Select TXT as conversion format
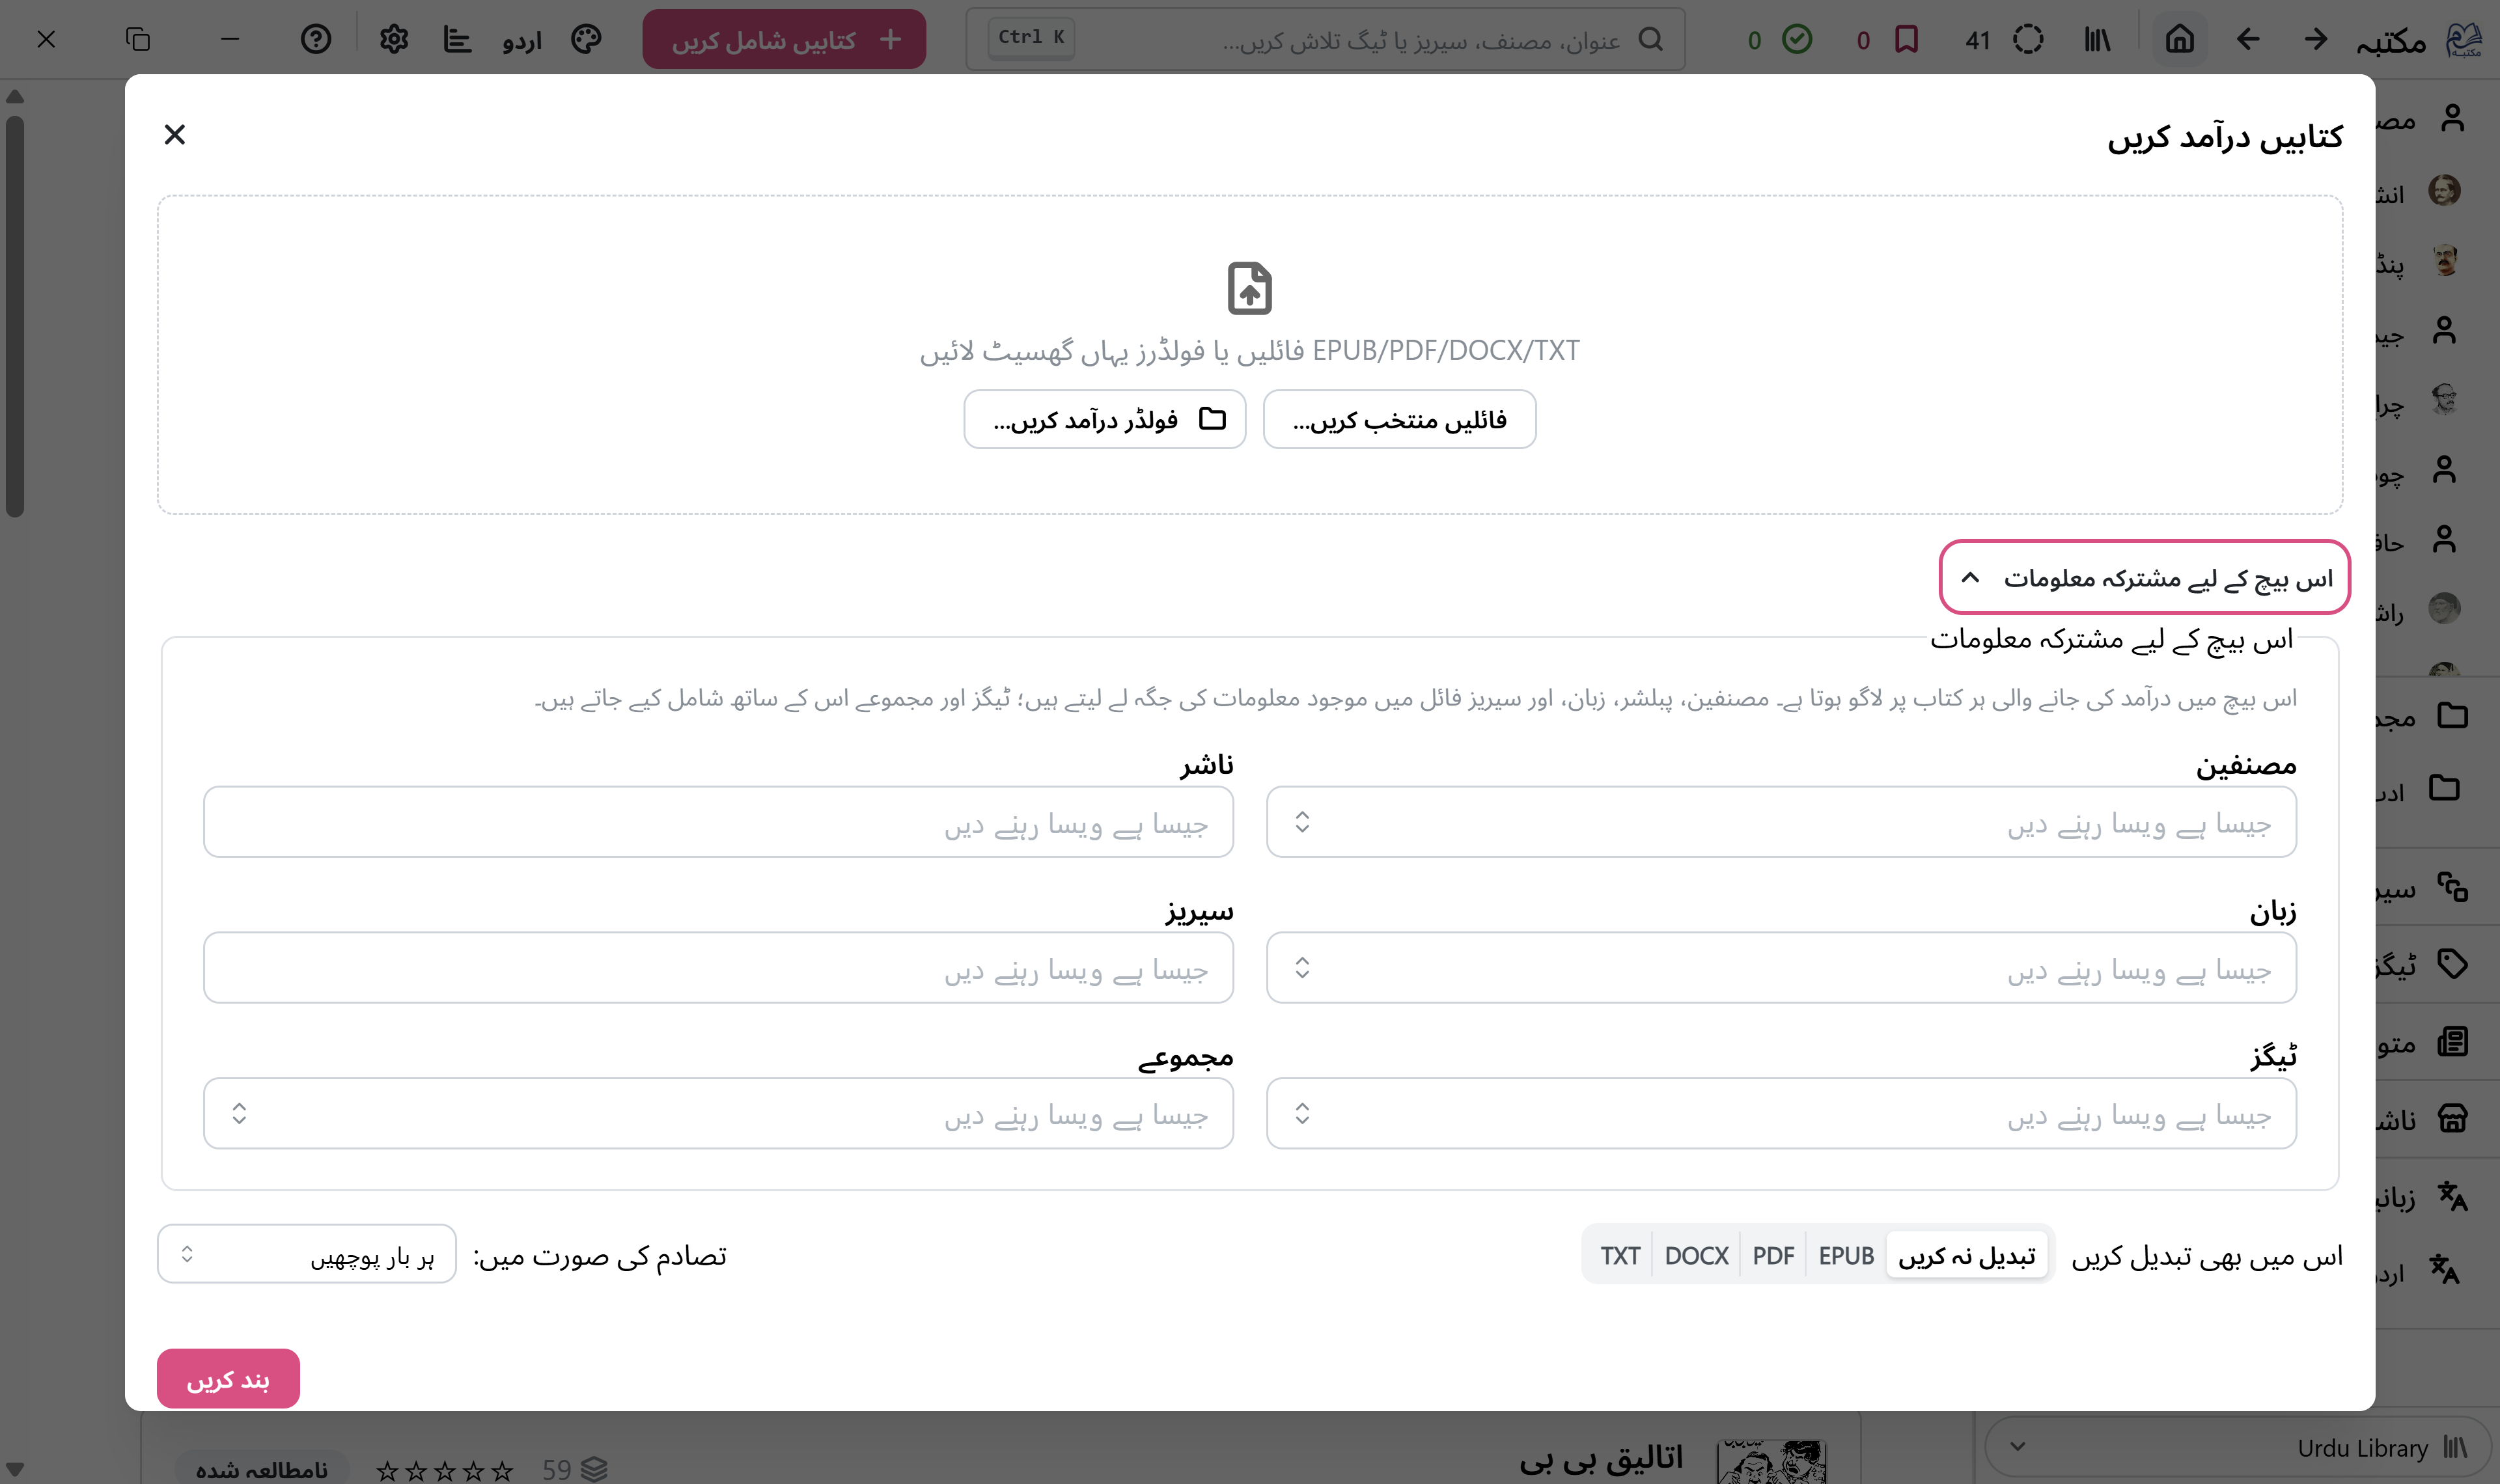This screenshot has width=2500, height=1484. coord(1620,1255)
